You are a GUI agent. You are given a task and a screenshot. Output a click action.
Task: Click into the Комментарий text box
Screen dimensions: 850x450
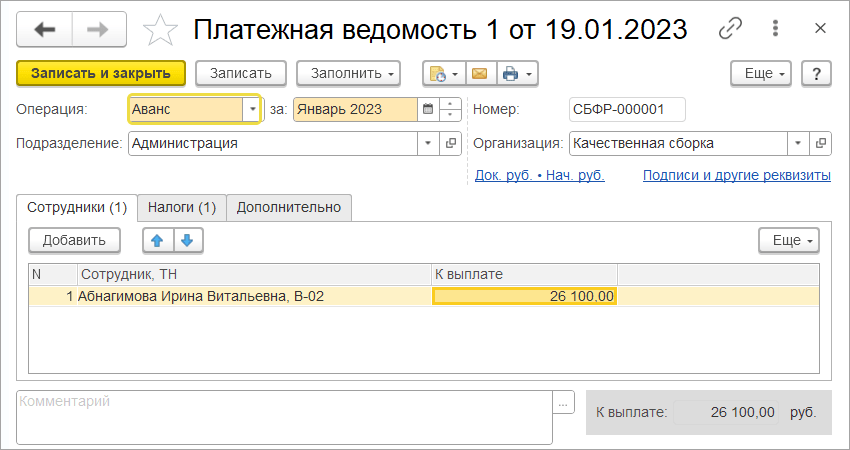click(285, 417)
